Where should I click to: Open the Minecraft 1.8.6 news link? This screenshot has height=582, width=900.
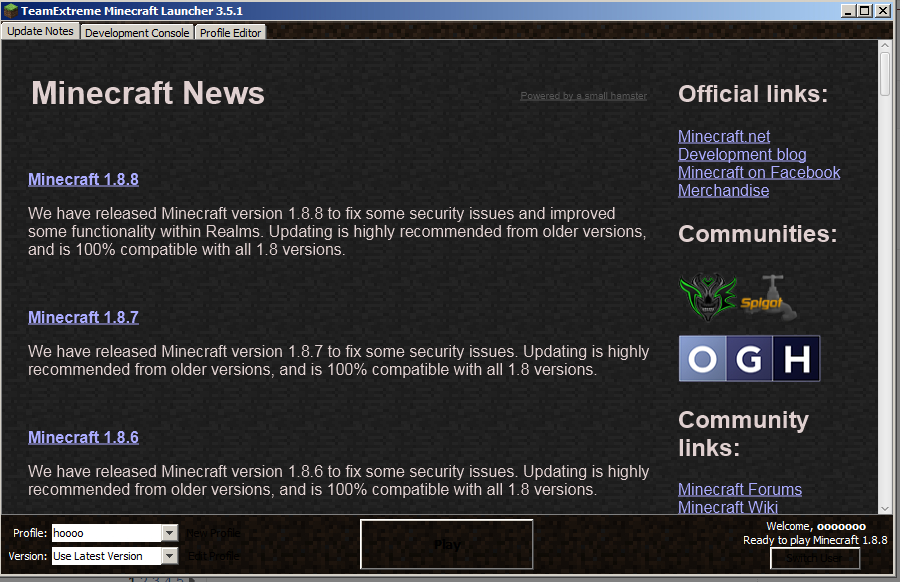tap(83, 437)
